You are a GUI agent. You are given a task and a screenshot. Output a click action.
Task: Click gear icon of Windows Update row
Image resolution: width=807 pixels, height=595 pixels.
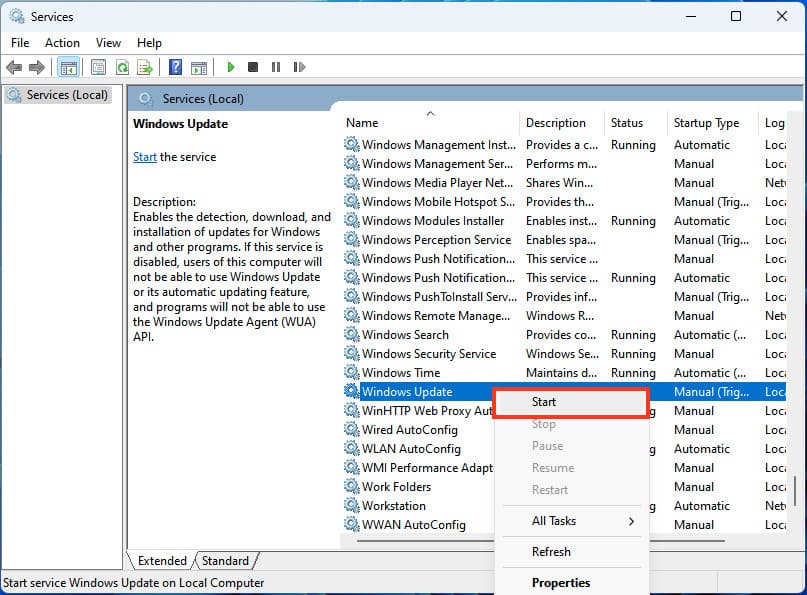click(352, 392)
